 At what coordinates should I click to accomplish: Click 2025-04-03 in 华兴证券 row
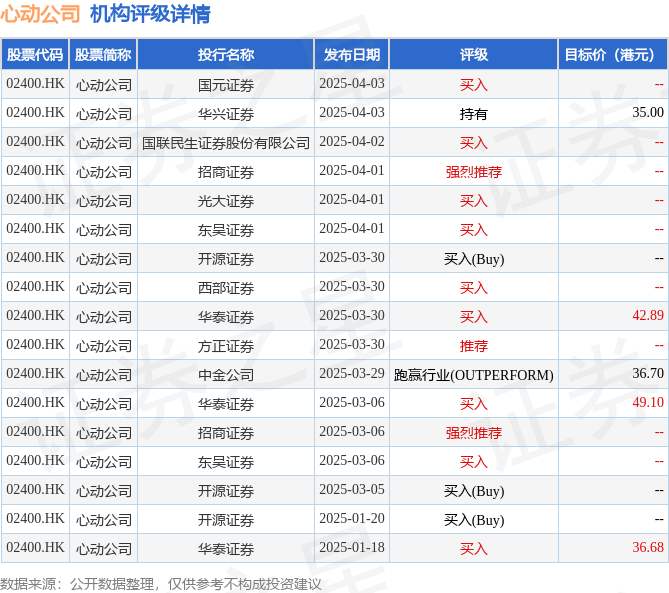point(352,113)
